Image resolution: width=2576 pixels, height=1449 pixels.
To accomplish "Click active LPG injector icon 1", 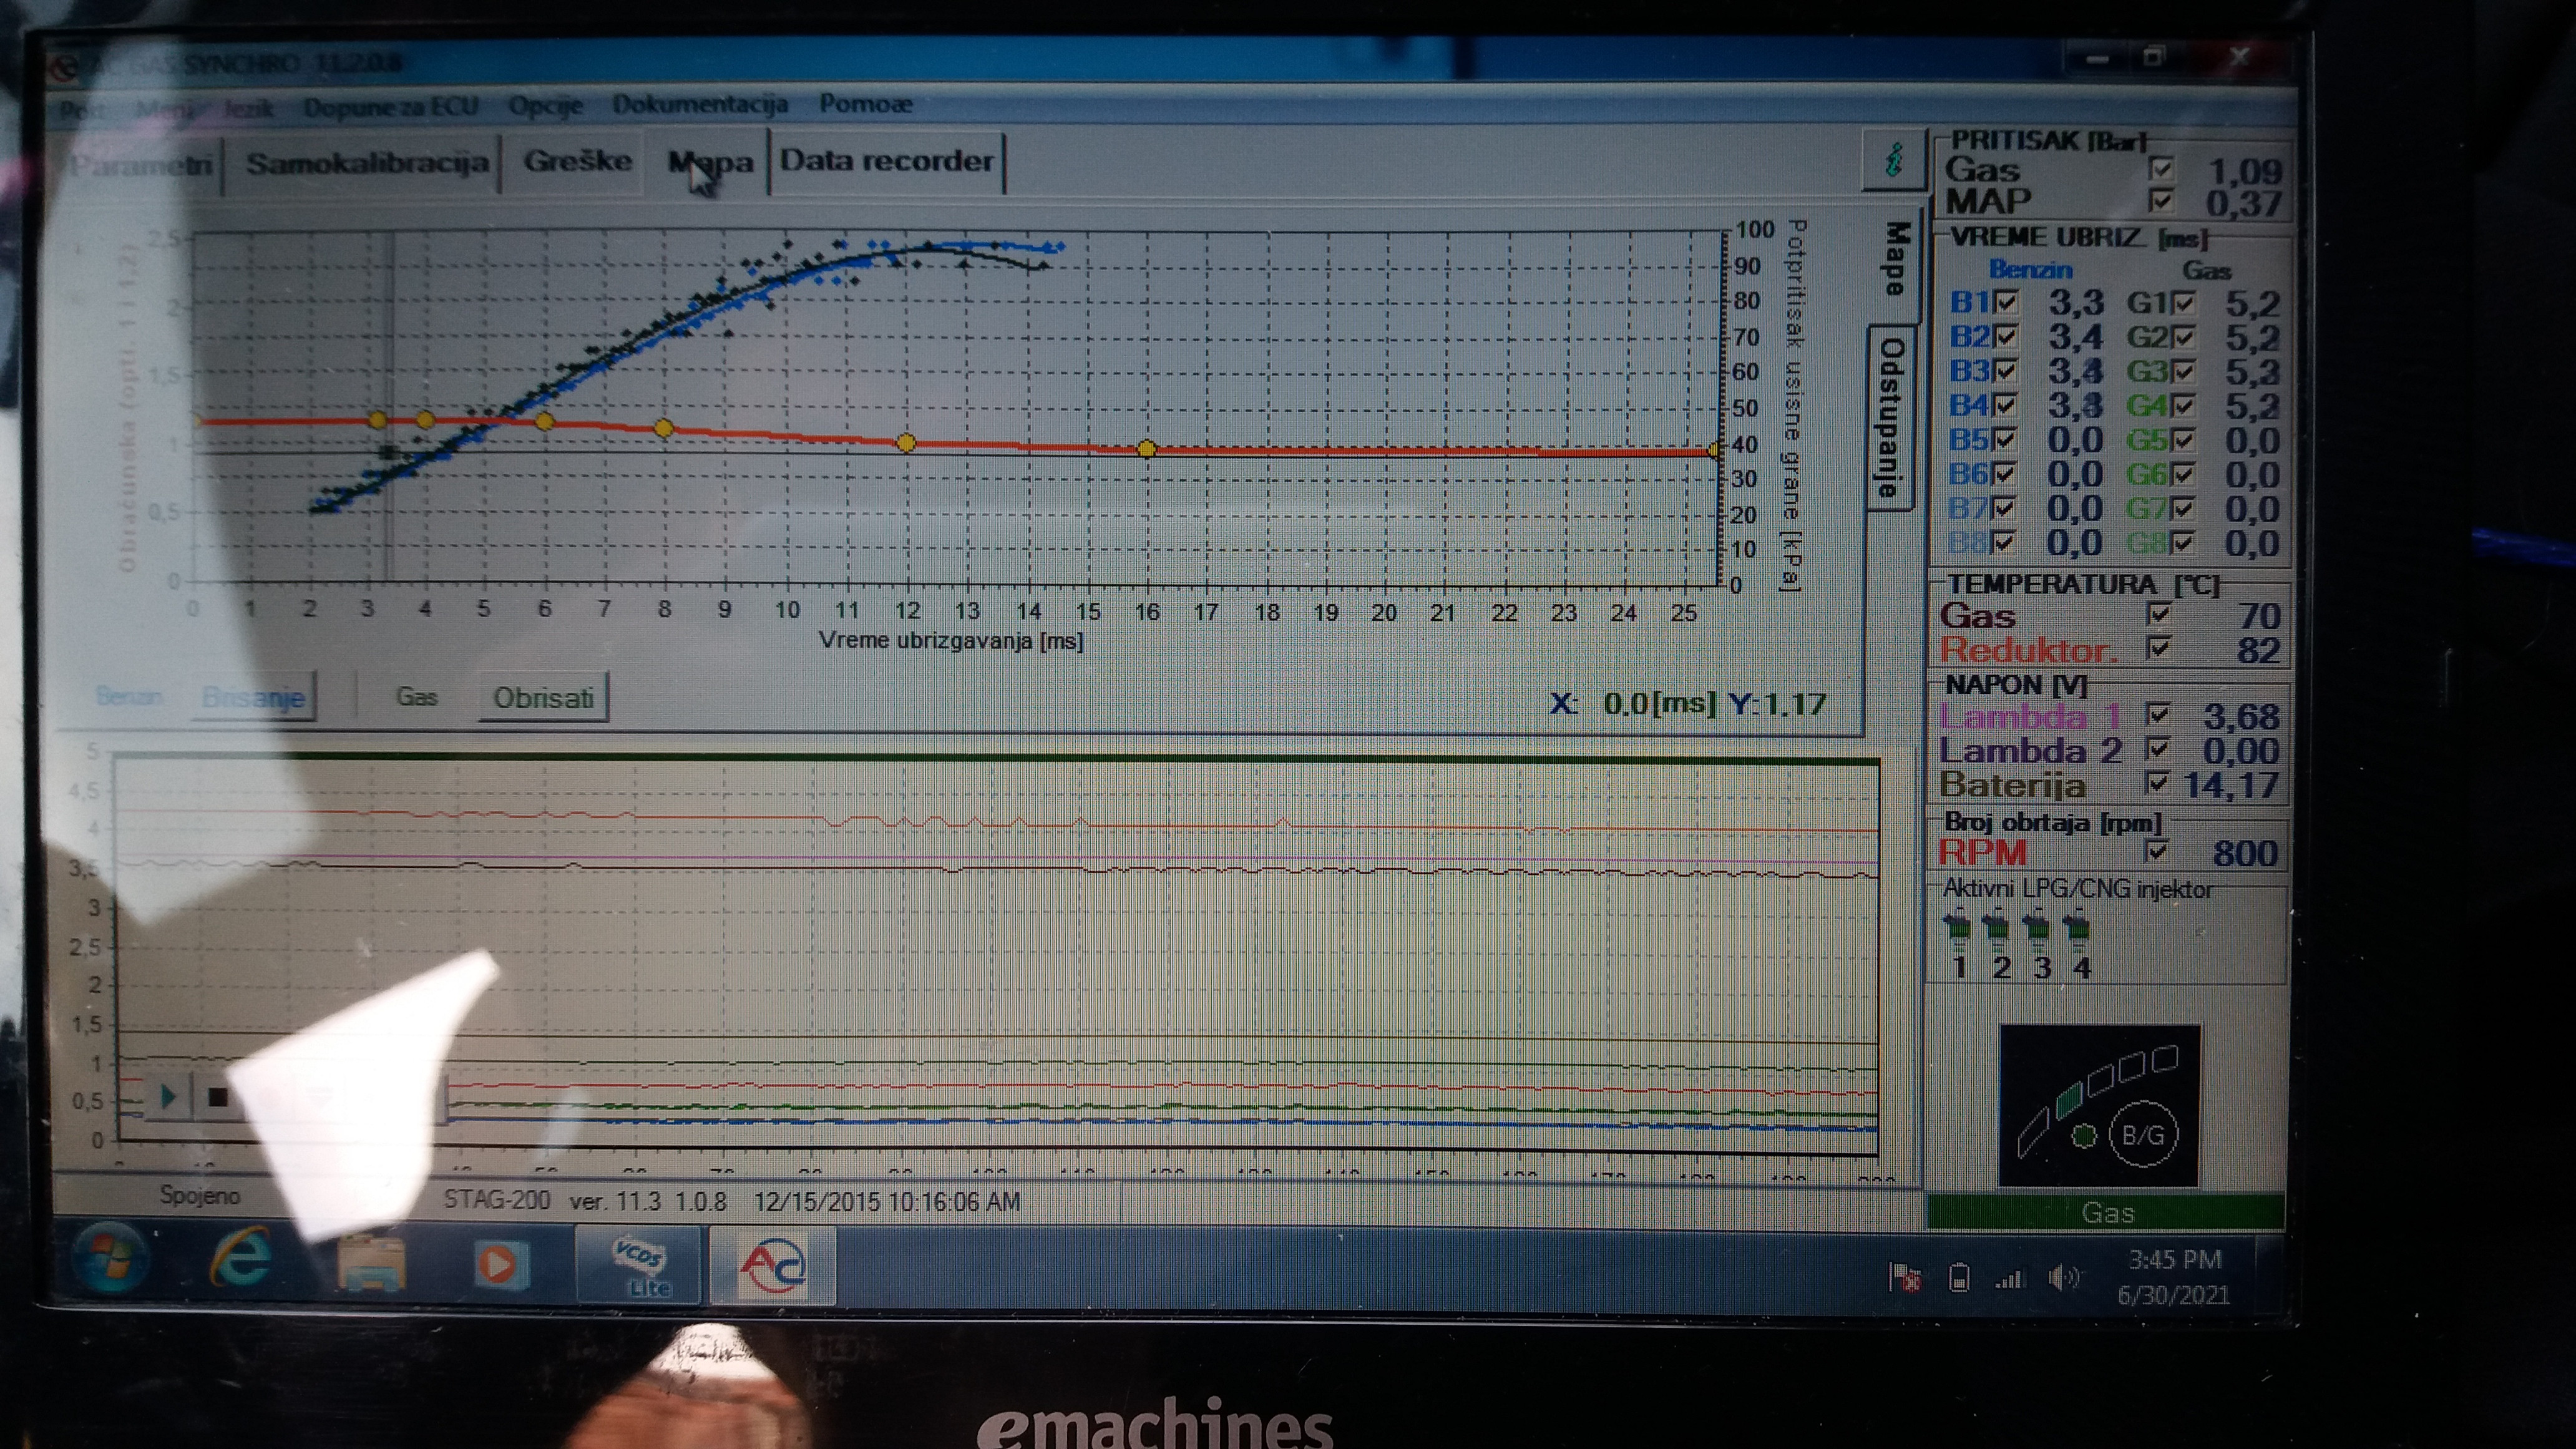I will pyautogui.click(x=1958, y=930).
